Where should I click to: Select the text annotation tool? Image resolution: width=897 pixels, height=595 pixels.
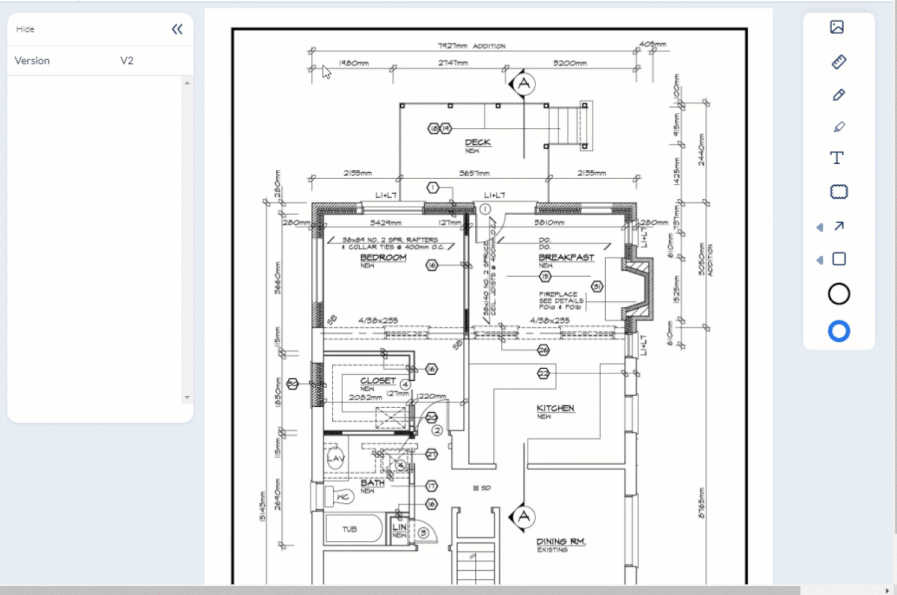837,158
